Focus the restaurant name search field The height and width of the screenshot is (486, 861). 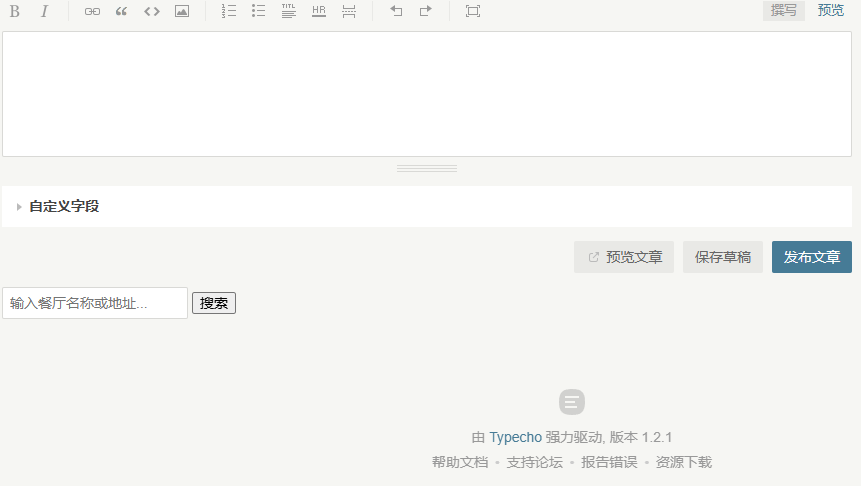(x=95, y=303)
